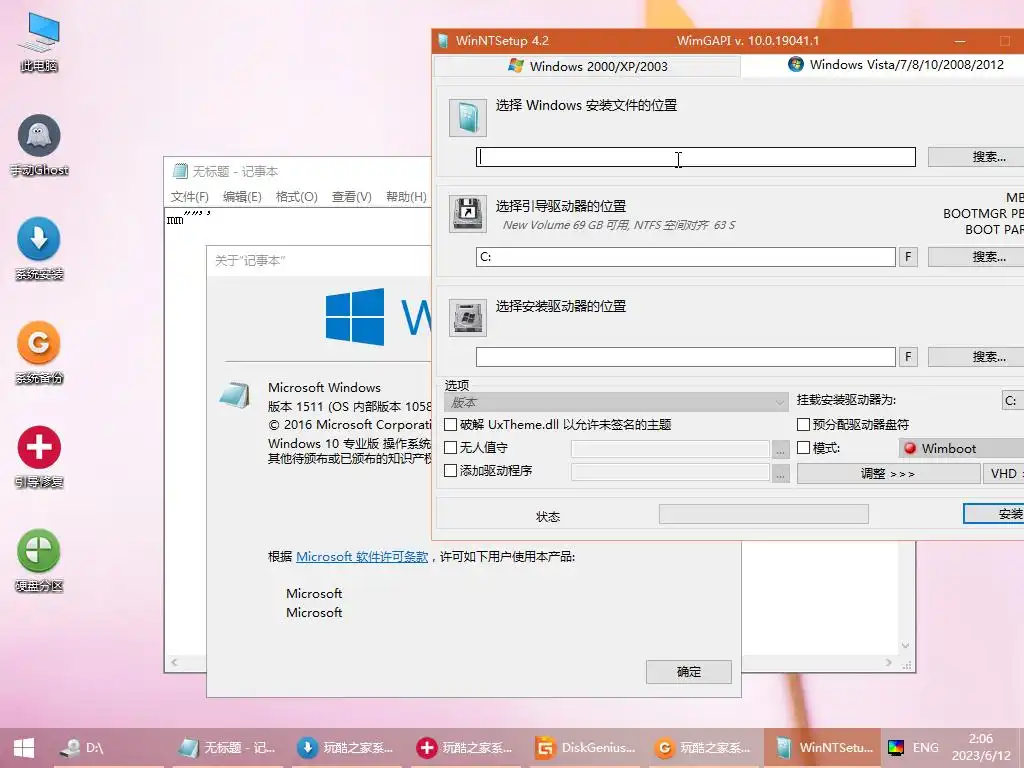1024x768 pixels.
Task: Open Notepad's 查看(V) menu
Action: pos(351,197)
